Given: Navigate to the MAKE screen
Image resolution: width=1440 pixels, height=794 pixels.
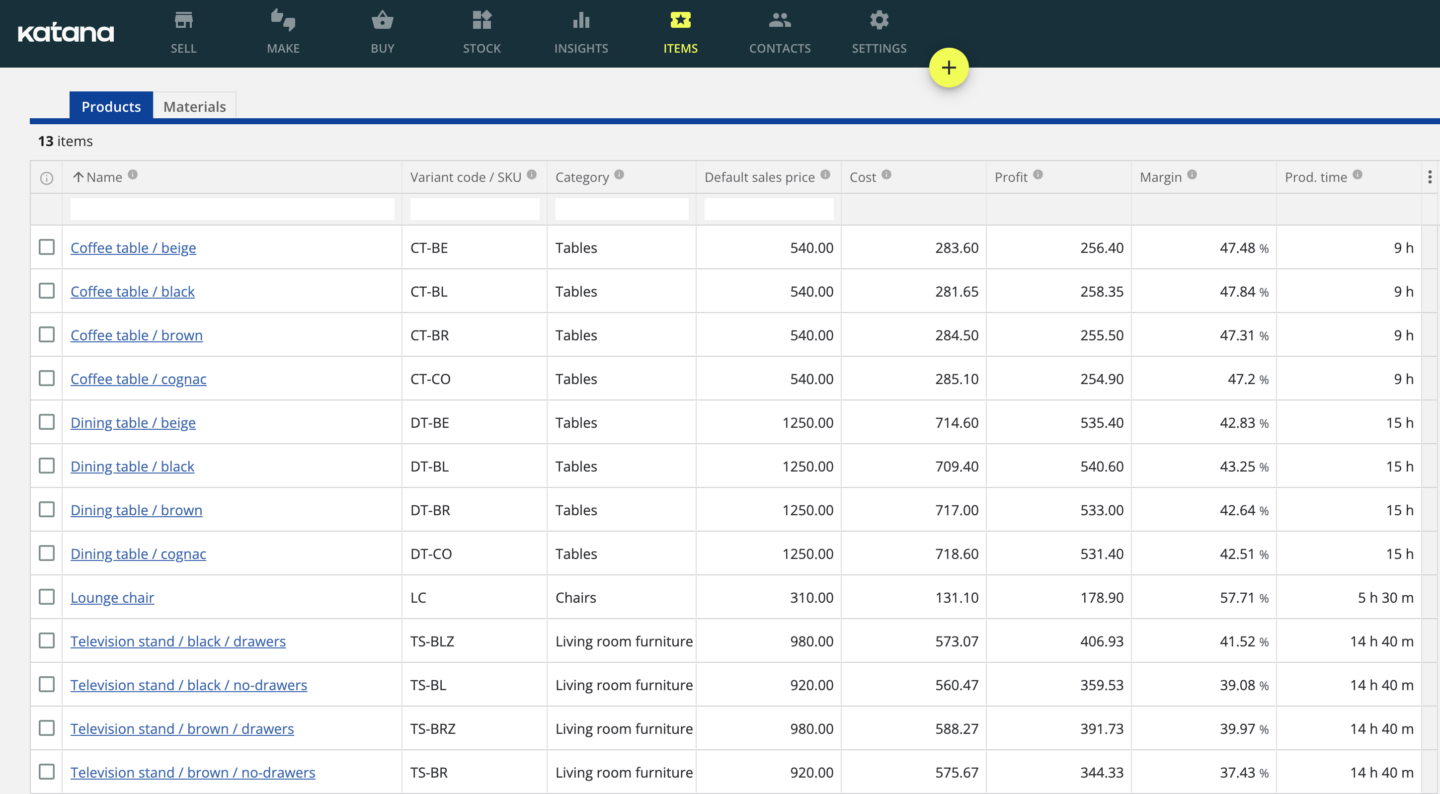Looking at the screenshot, I should pyautogui.click(x=283, y=32).
